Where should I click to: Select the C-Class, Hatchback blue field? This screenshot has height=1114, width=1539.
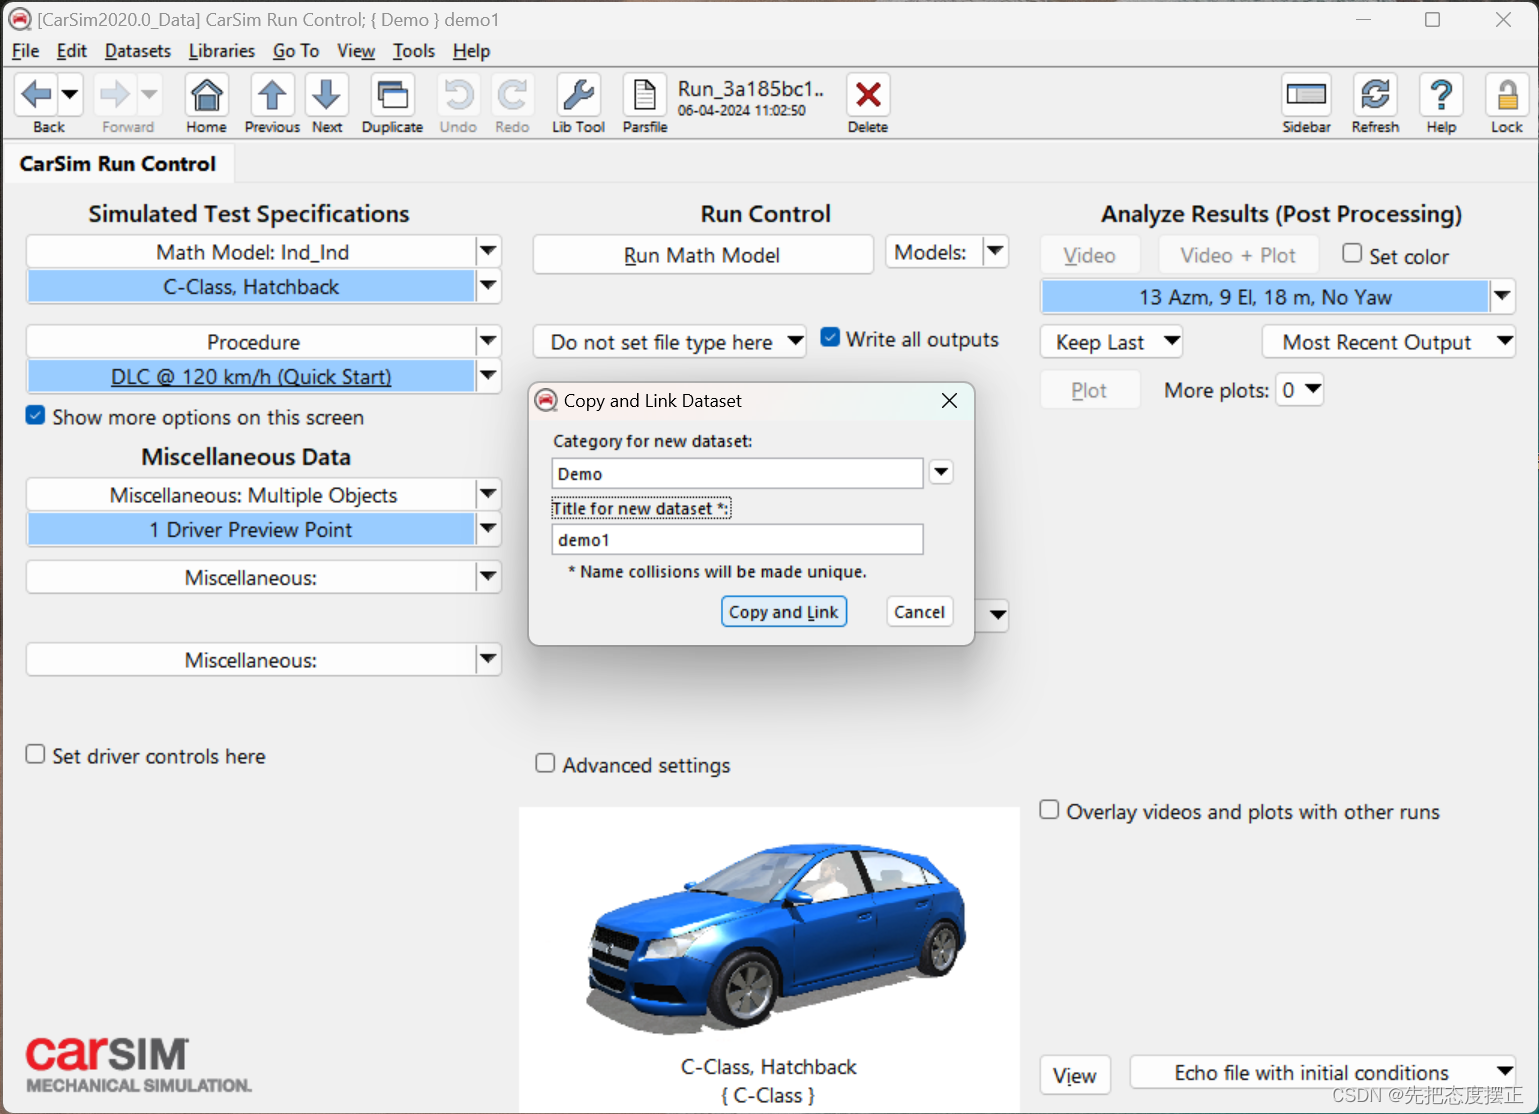tap(251, 287)
